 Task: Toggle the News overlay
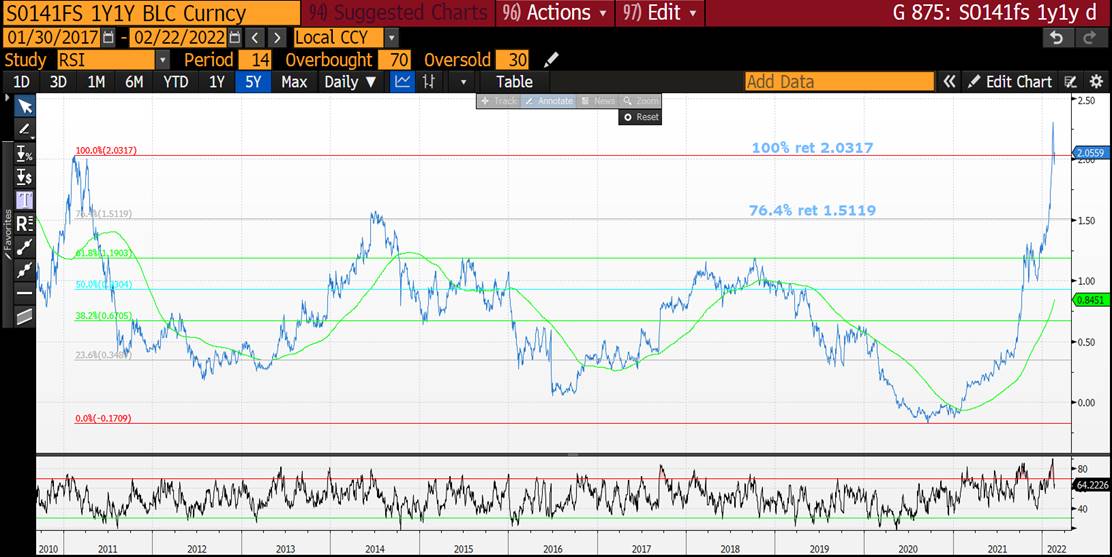598,101
